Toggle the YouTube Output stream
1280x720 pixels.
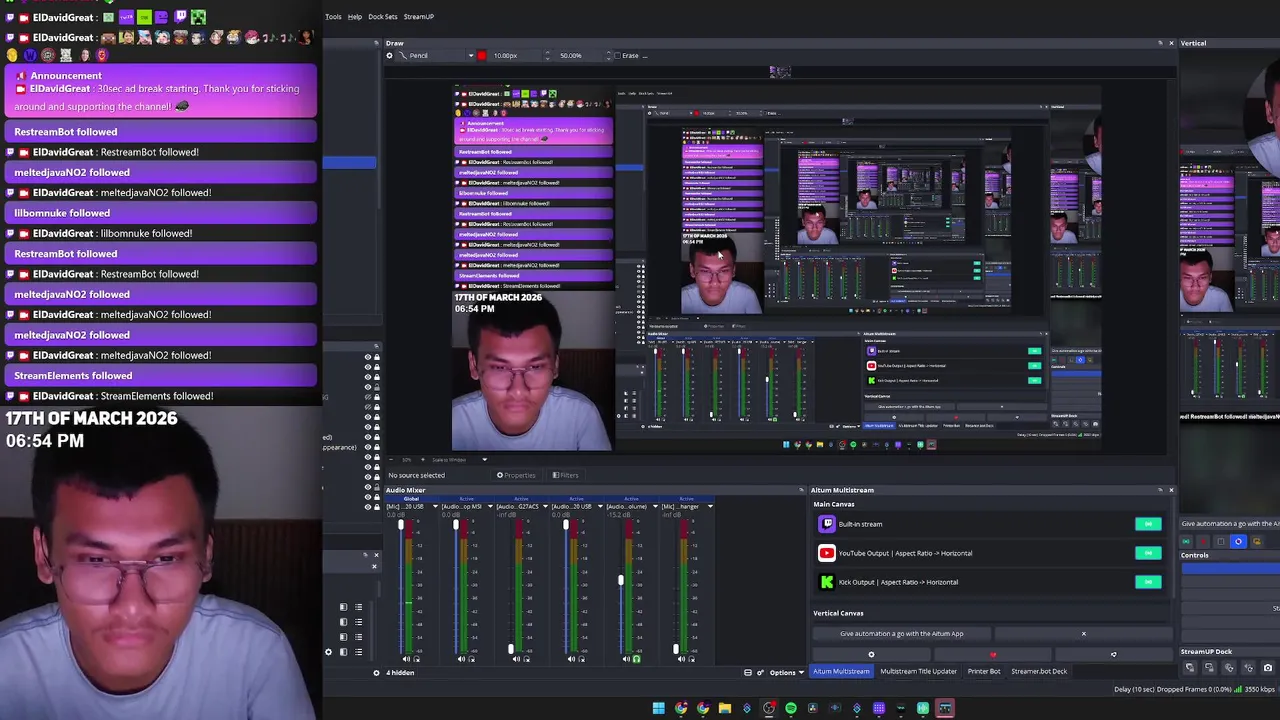pos(1148,553)
